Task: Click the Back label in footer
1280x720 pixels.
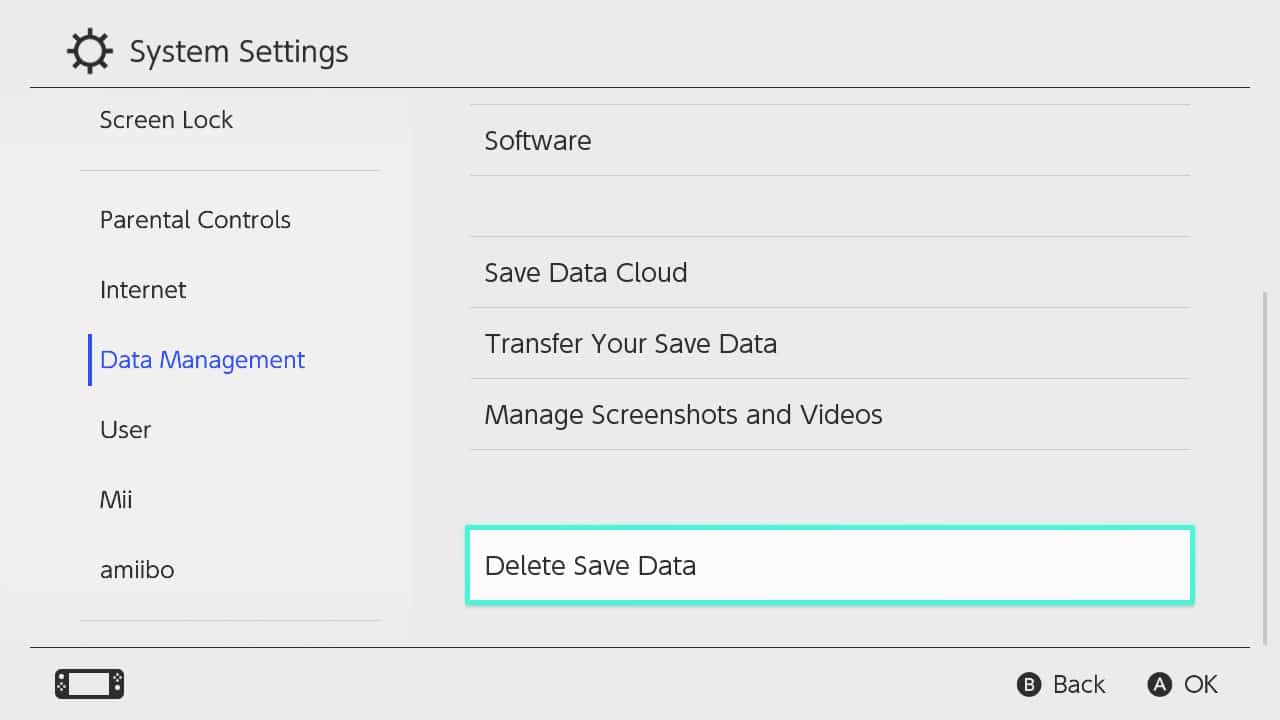Action: click(x=1079, y=684)
